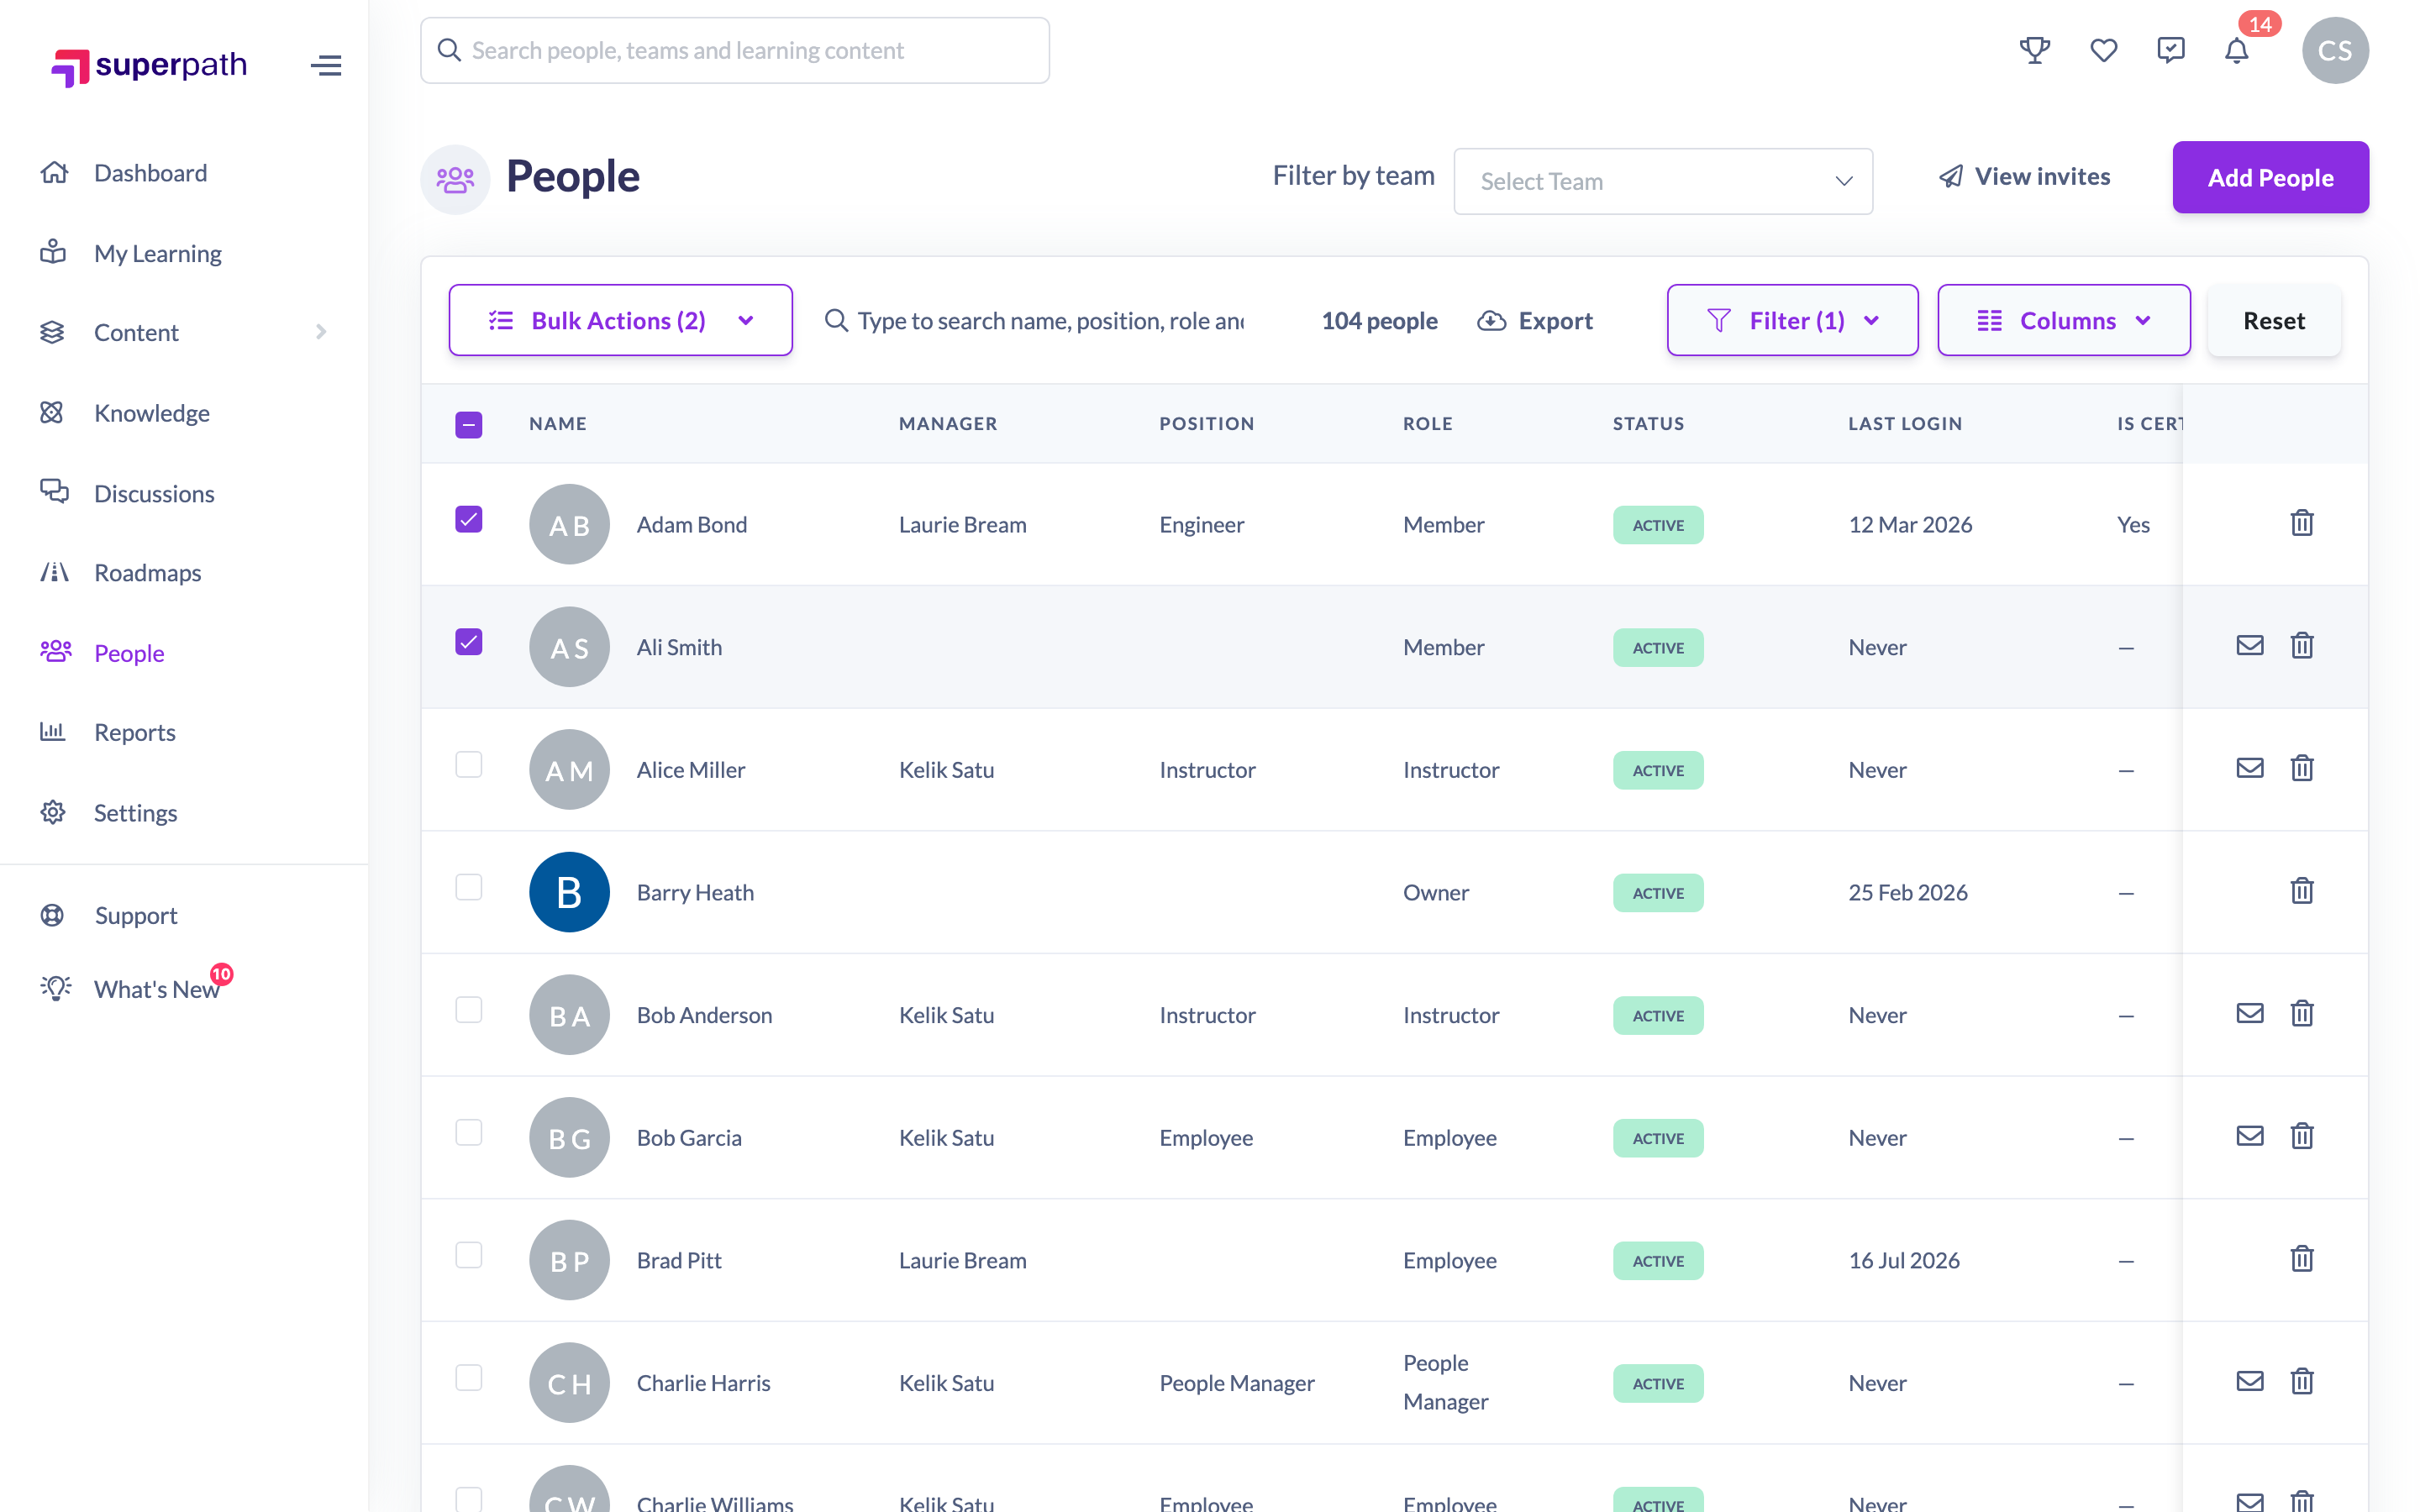
Task: Email Bob Garcia via envelope icon
Action: pos(2250,1136)
